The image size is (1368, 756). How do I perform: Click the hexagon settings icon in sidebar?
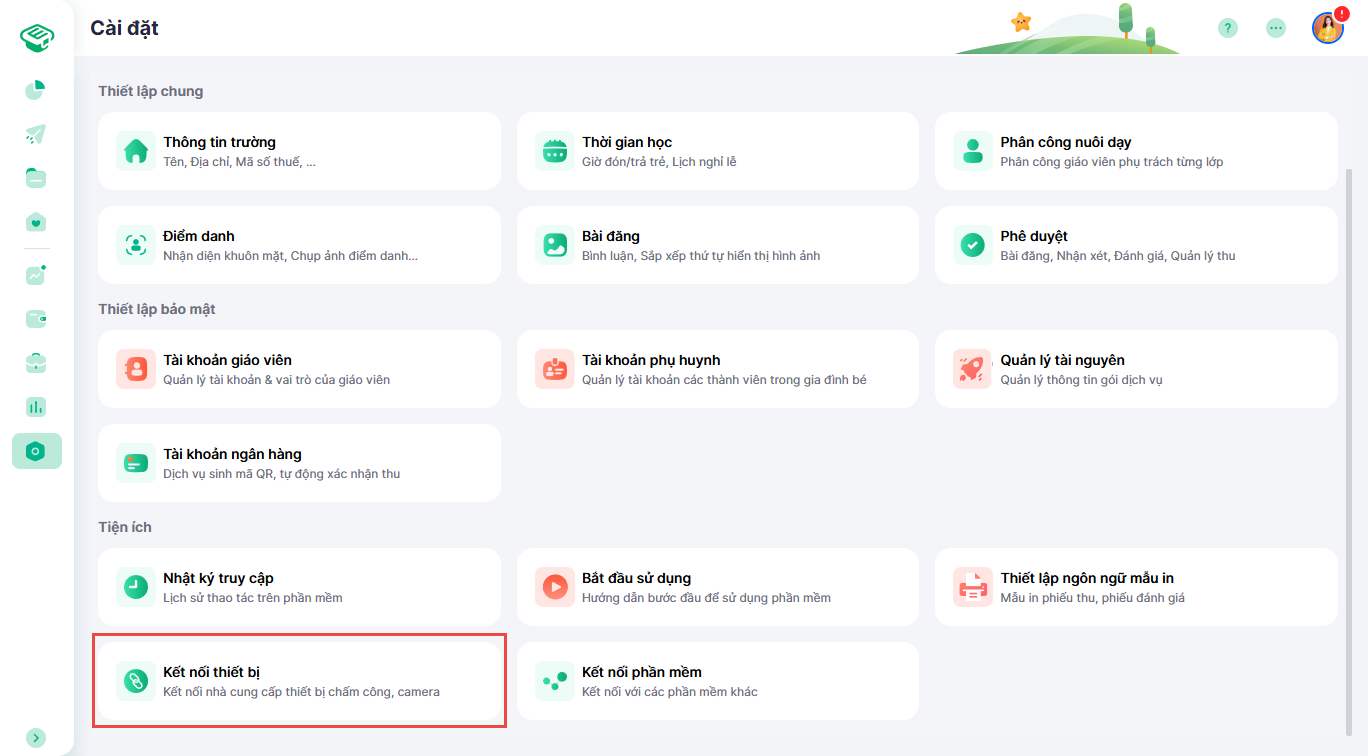tap(36, 451)
